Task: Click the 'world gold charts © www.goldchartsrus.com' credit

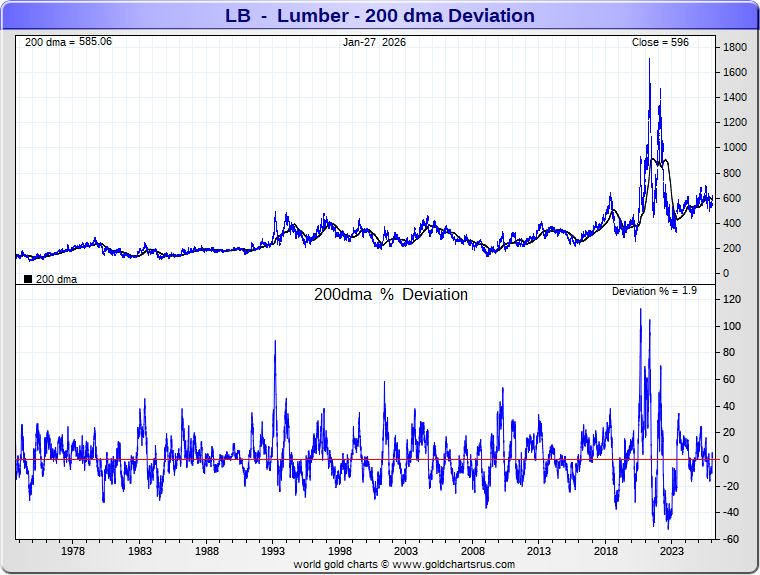Action: pos(404,564)
